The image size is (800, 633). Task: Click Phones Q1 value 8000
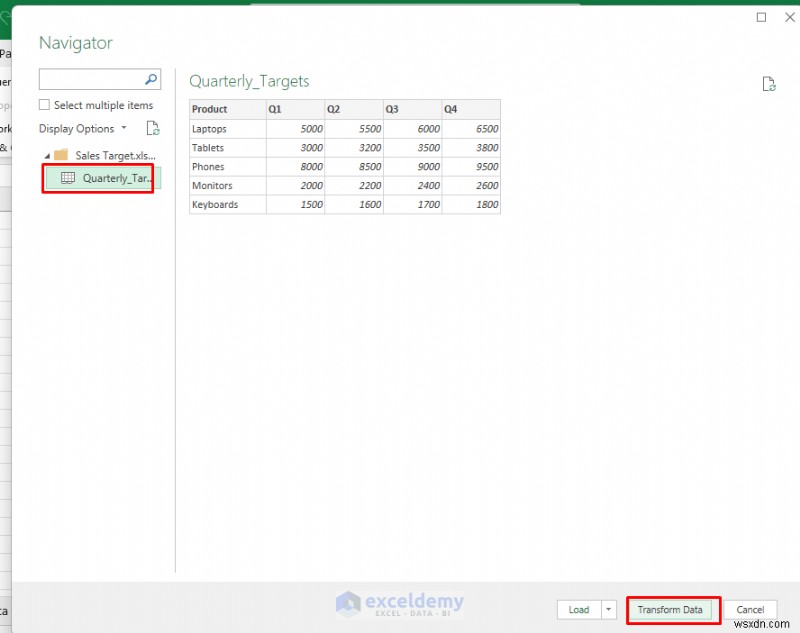coord(311,166)
